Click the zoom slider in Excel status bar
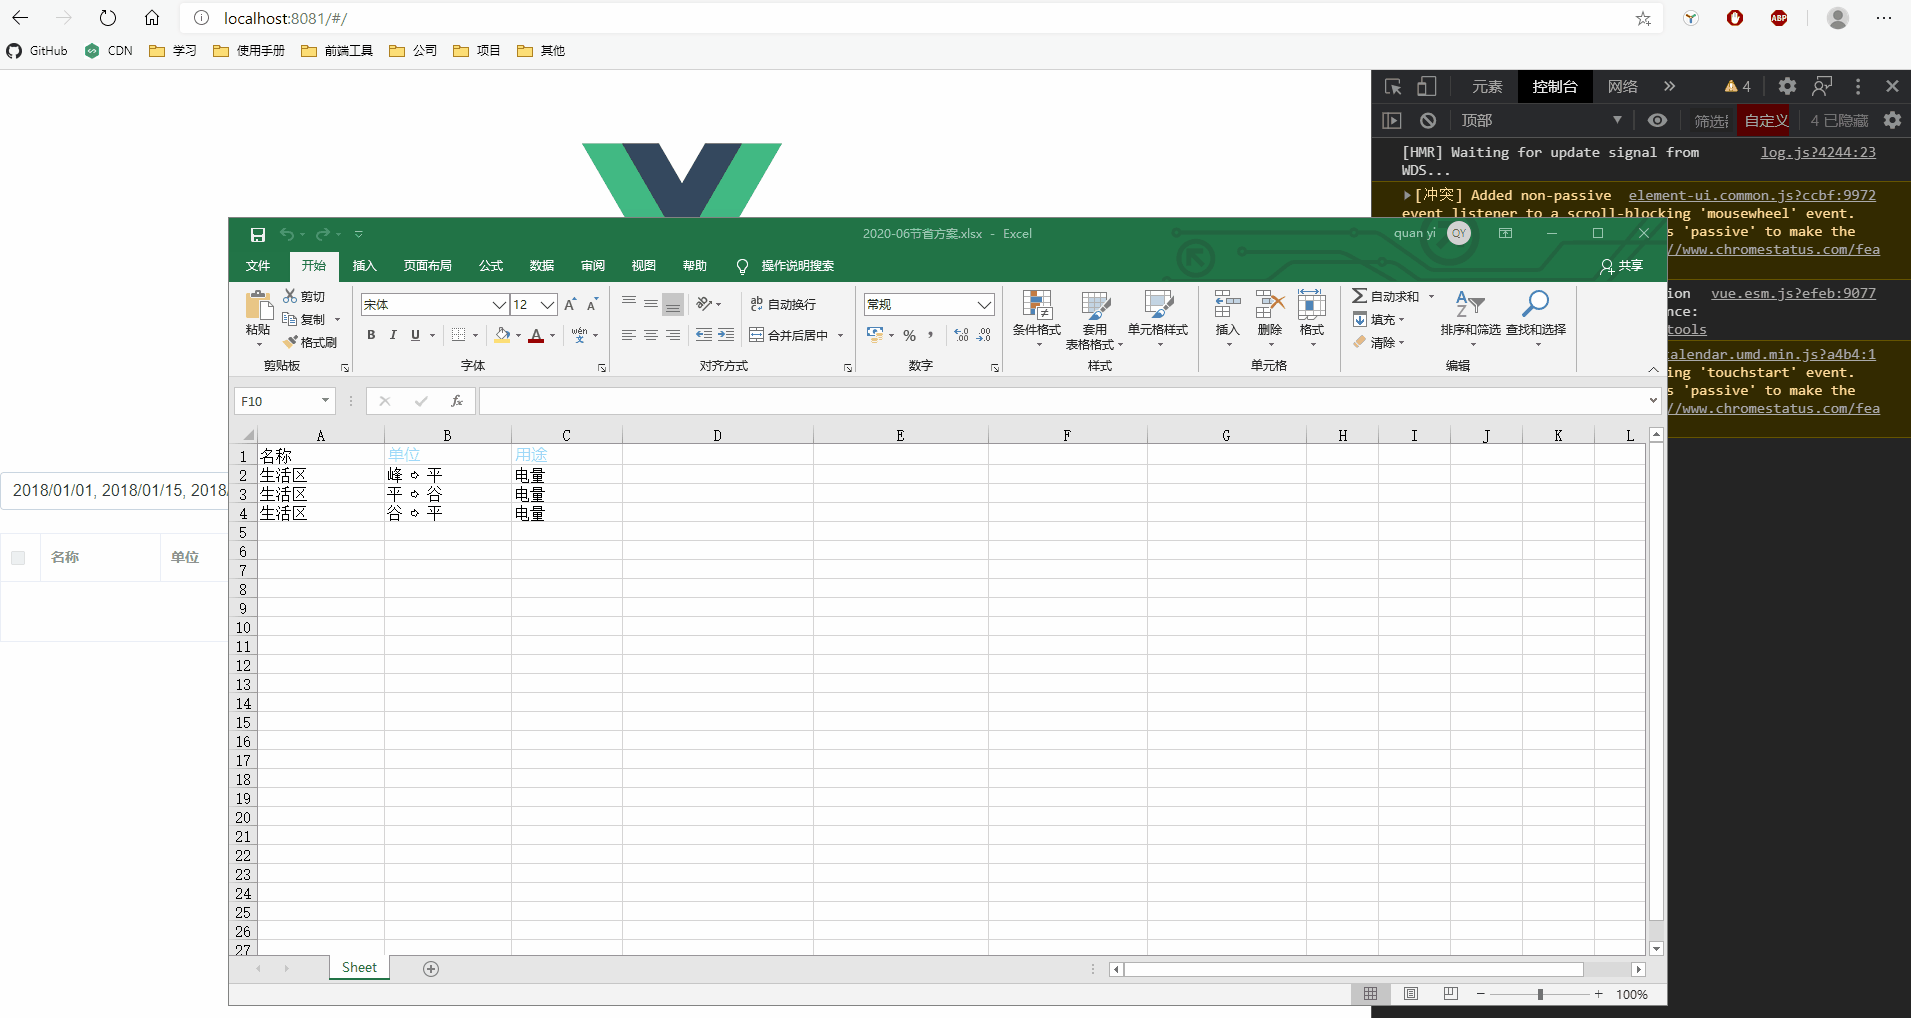This screenshot has width=1911, height=1018. click(x=1540, y=994)
